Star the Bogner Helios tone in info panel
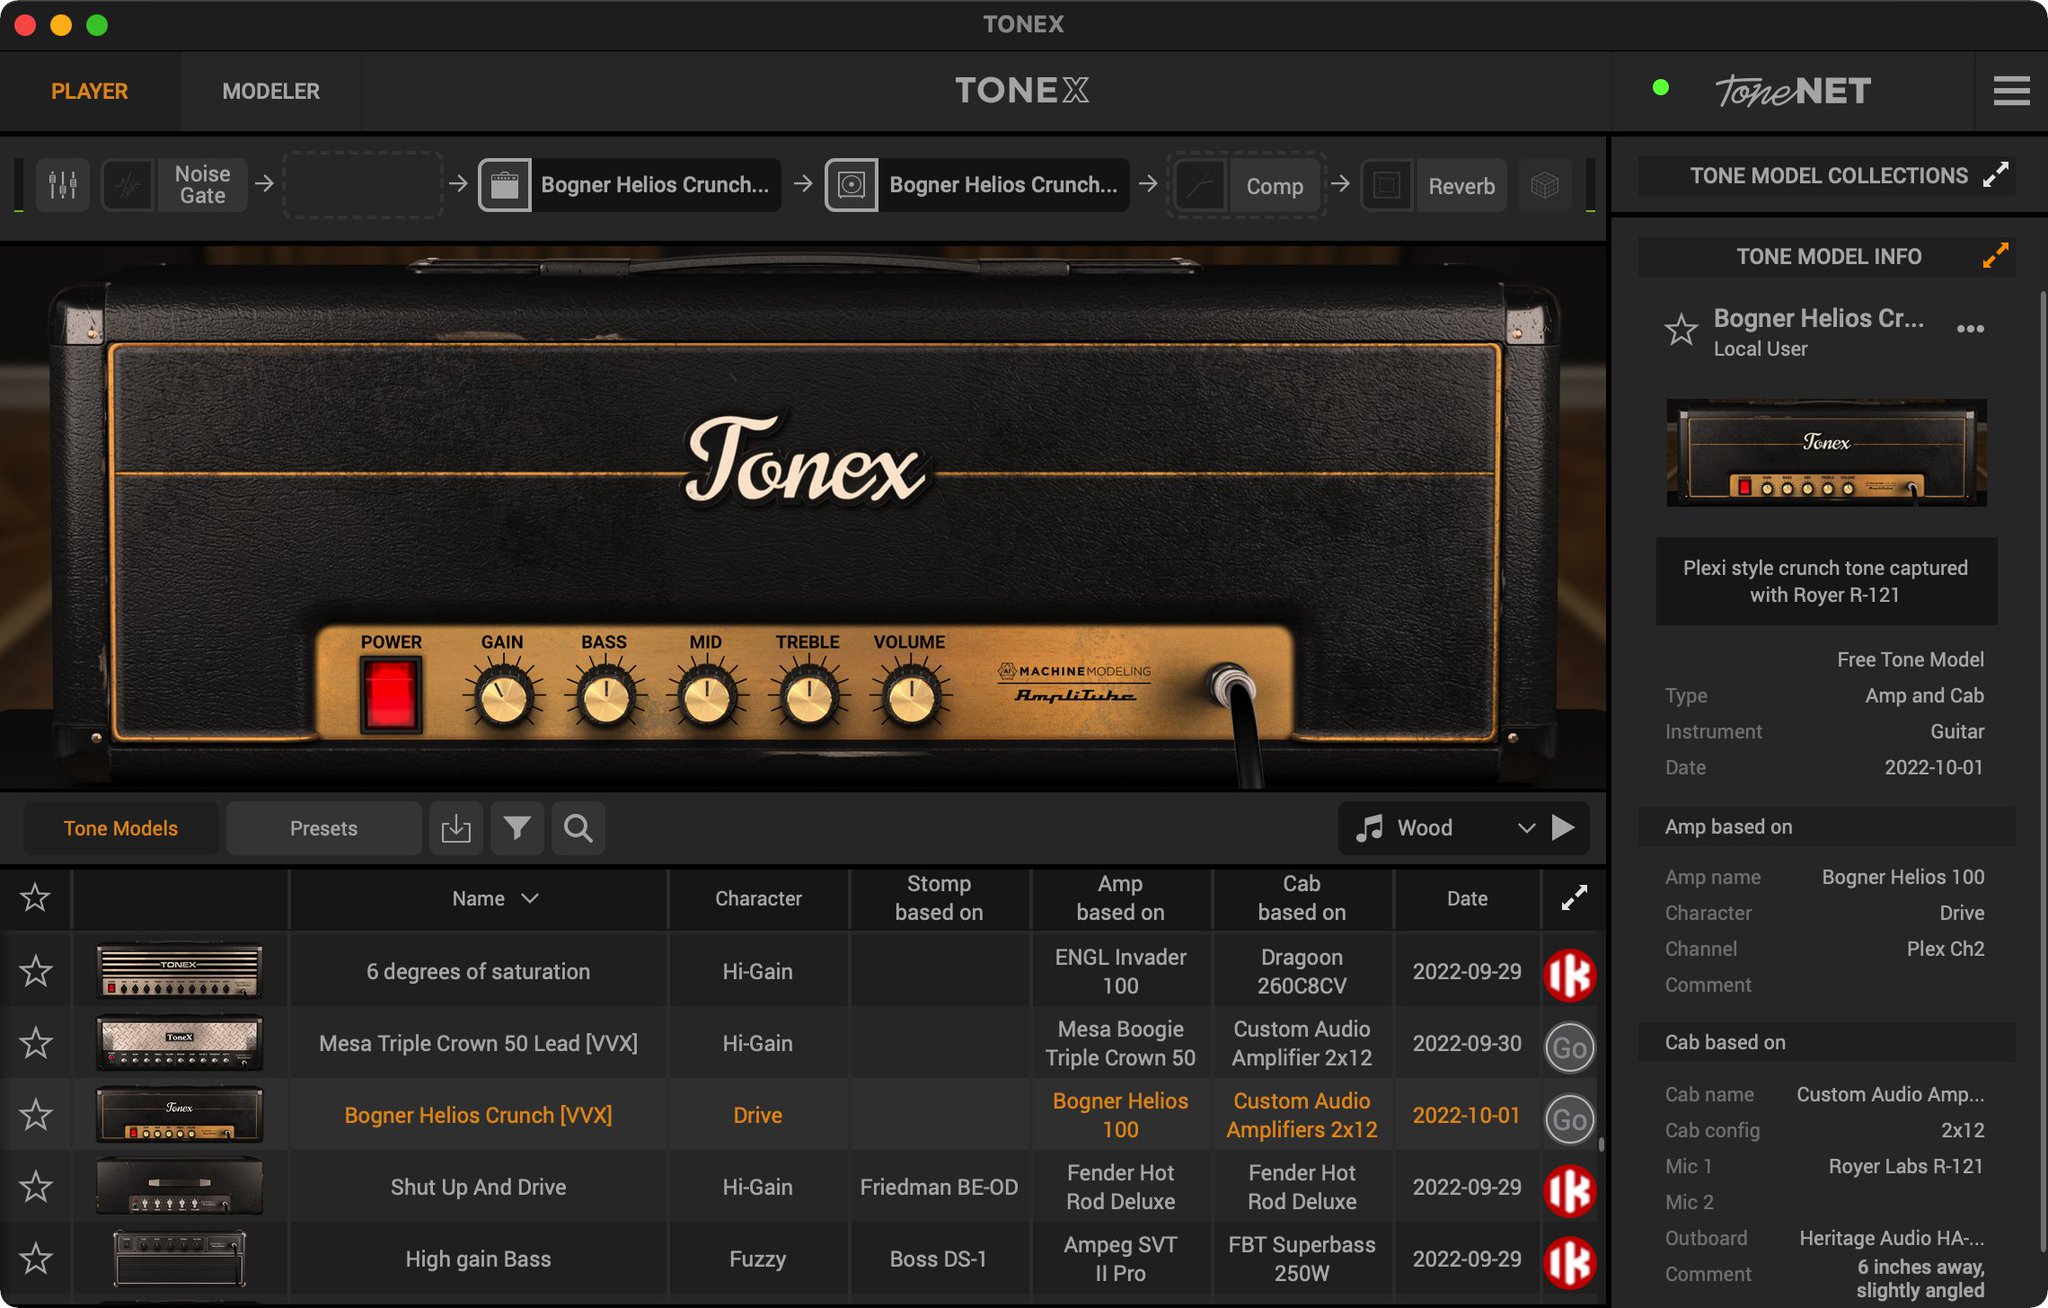Viewport: 2048px width, 1308px height. click(1681, 330)
